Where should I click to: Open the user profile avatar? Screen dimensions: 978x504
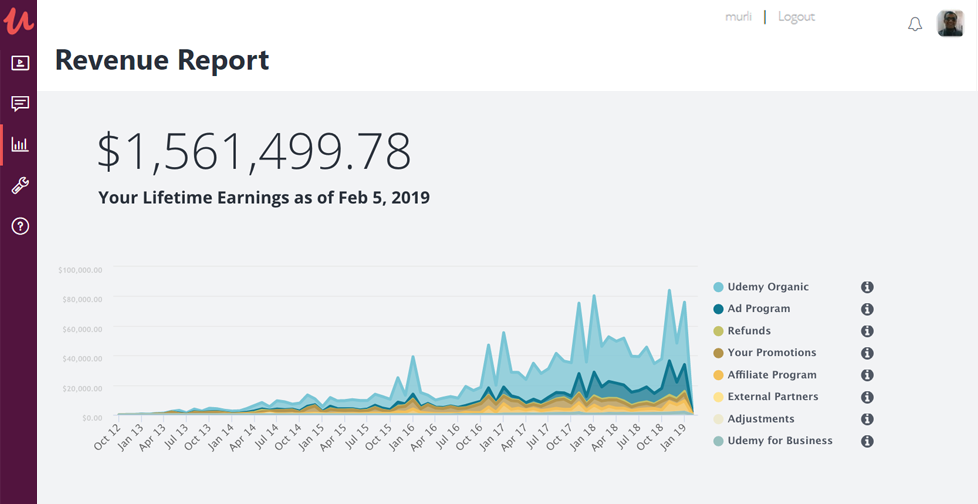point(950,24)
